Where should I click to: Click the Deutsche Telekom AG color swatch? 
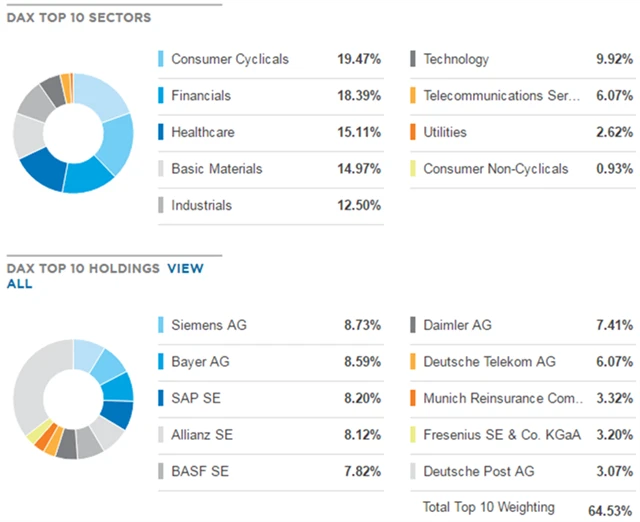413,362
